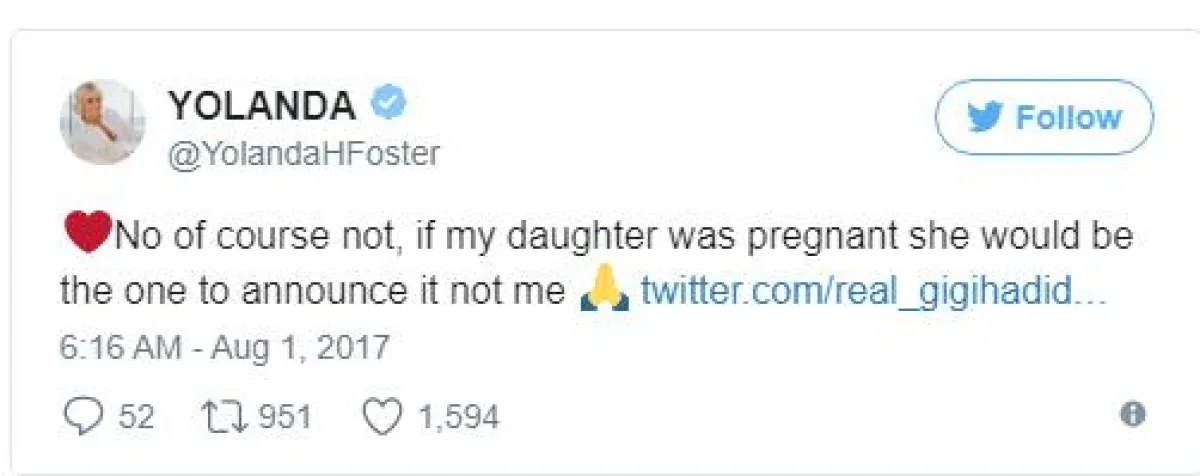Click the 52 replies count
Viewport: 1200px width, 476px height.
coord(136,417)
